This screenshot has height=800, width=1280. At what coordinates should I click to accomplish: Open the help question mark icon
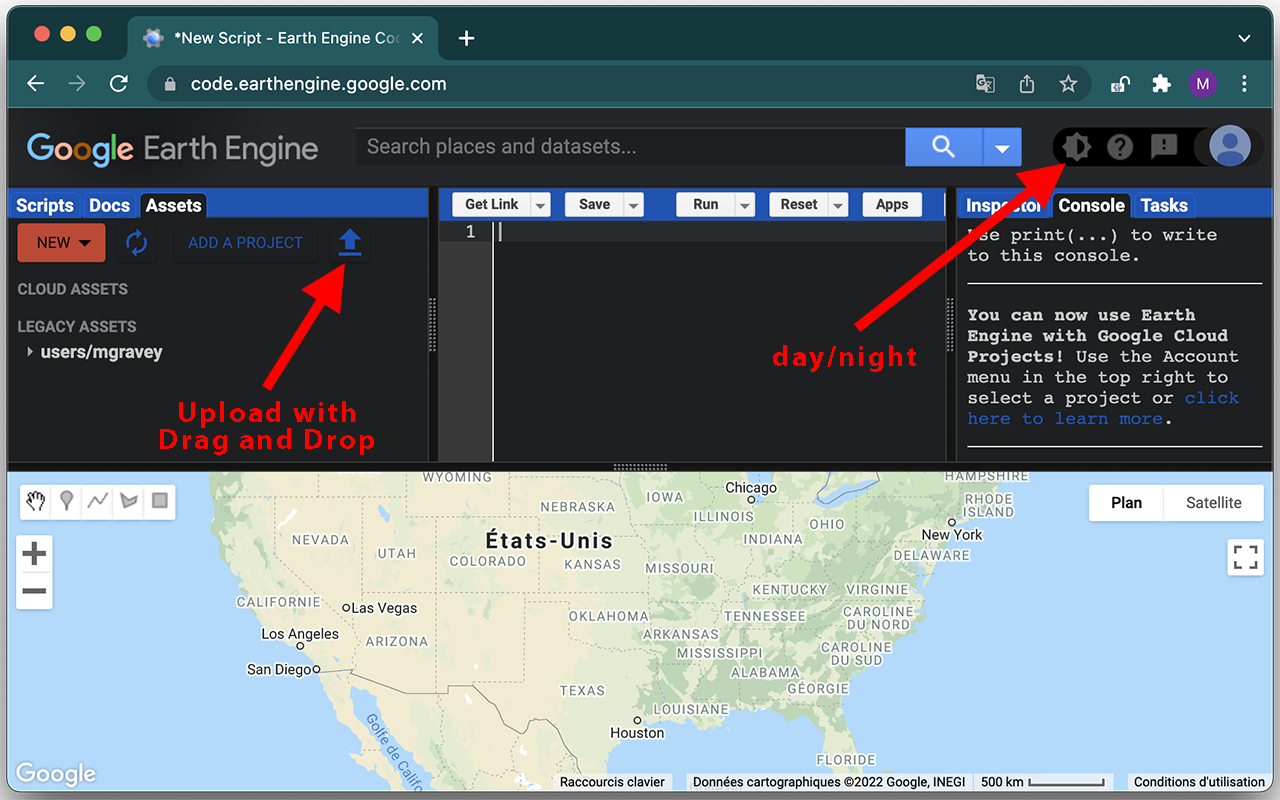(1120, 147)
